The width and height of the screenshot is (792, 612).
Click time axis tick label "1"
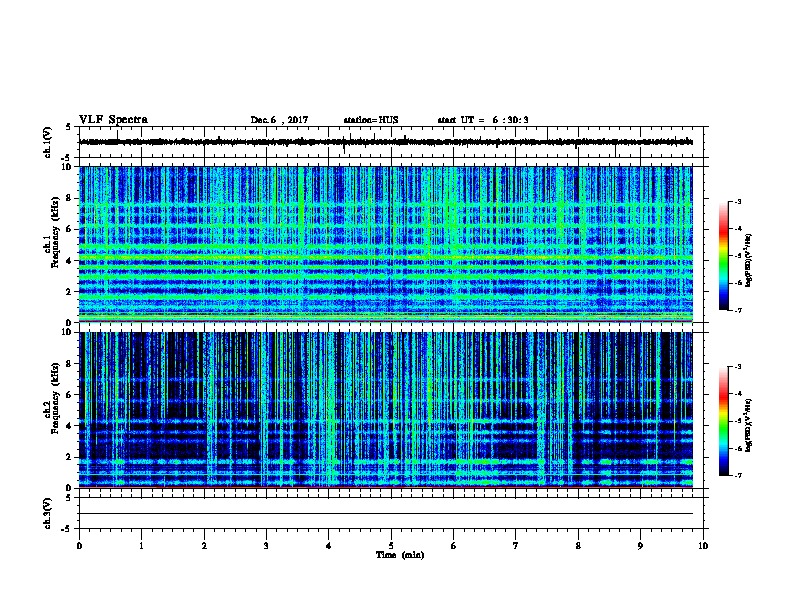click(x=141, y=546)
